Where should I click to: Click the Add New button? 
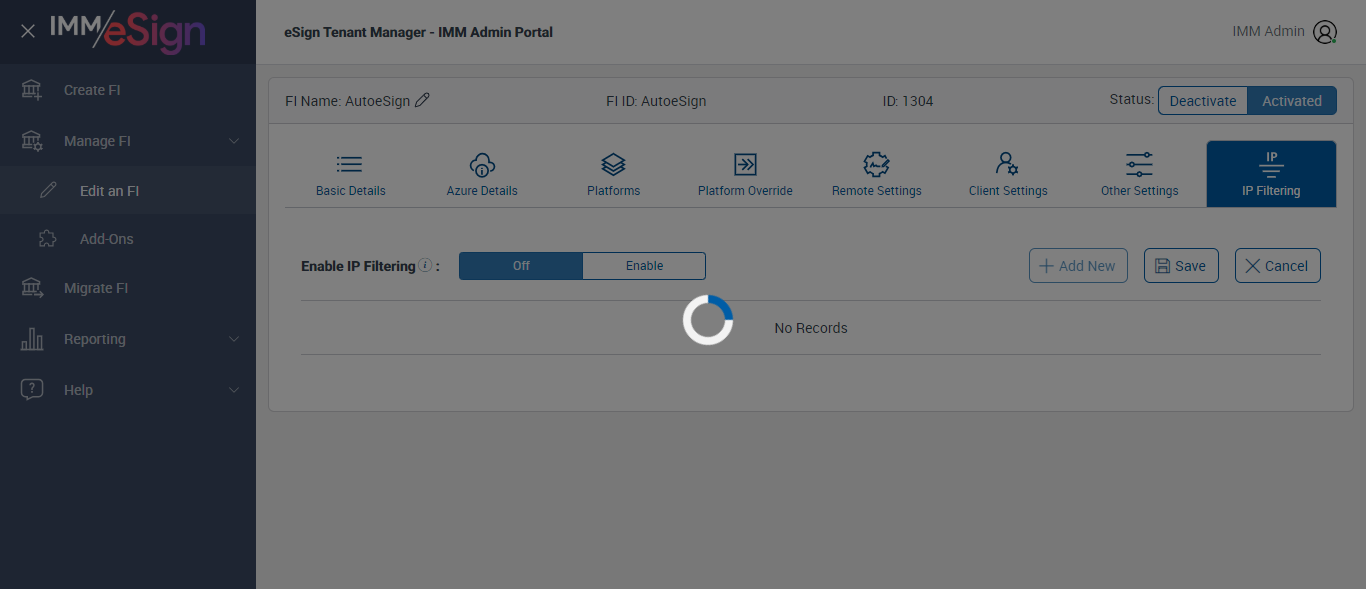(1078, 266)
